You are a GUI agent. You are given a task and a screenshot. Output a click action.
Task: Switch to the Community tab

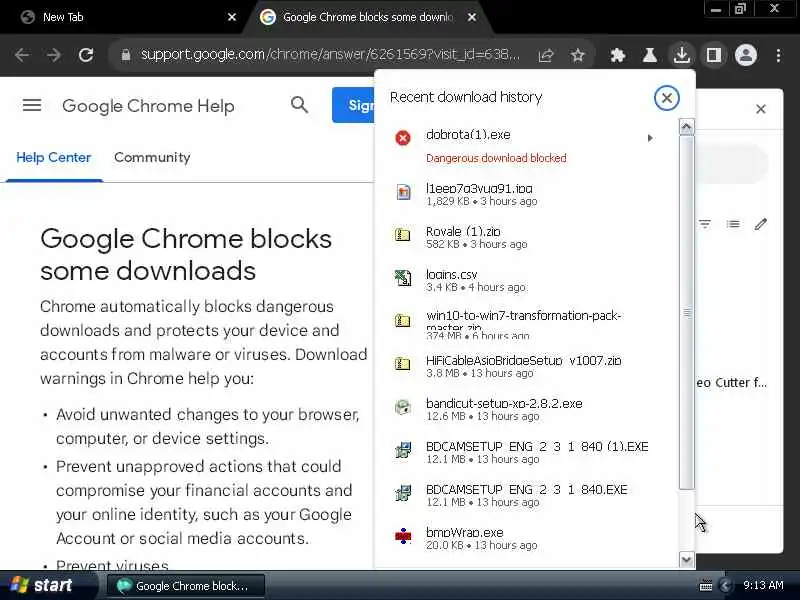point(152,158)
